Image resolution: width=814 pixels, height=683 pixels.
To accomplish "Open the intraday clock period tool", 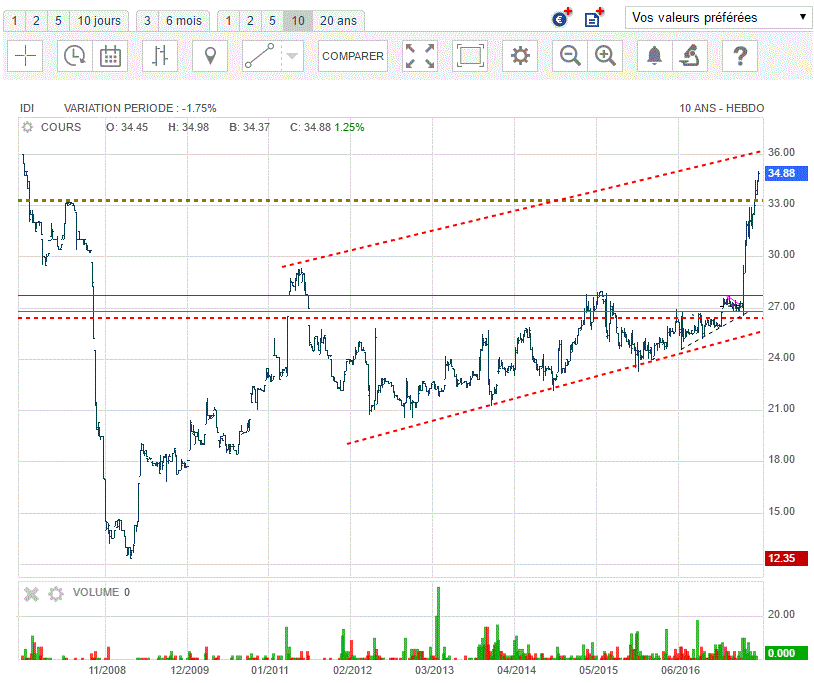I will pyautogui.click(x=75, y=56).
